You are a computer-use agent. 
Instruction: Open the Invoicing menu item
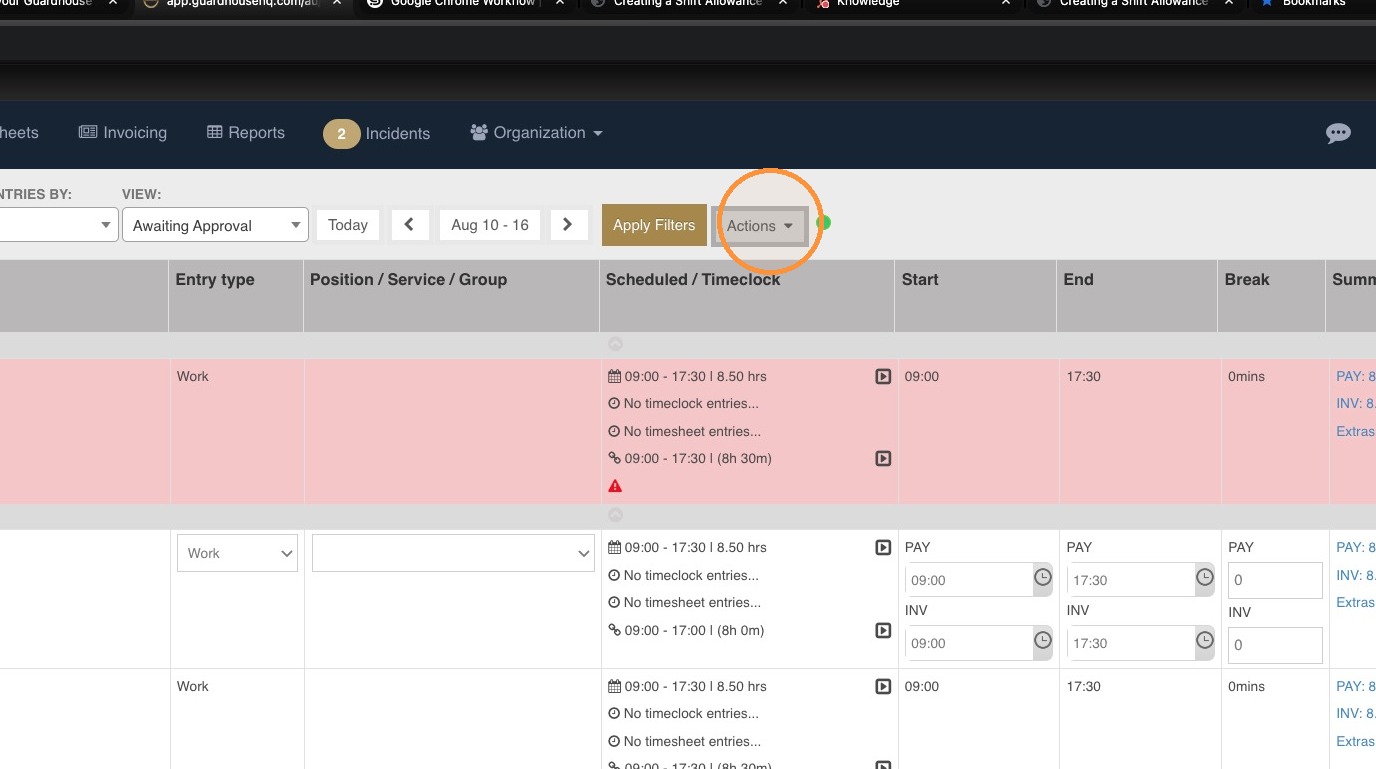coord(123,132)
